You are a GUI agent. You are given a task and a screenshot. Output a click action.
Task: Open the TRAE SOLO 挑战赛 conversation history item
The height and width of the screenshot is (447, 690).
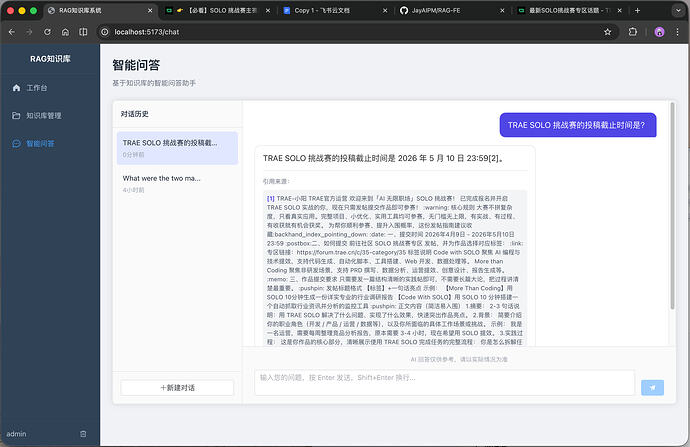pyautogui.click(x=177, y=148)
